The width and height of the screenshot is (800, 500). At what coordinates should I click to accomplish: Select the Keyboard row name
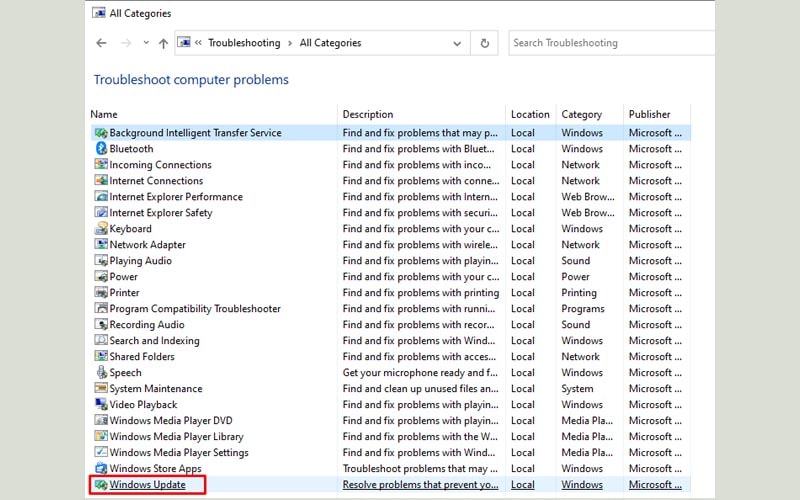tap(131, 229)
